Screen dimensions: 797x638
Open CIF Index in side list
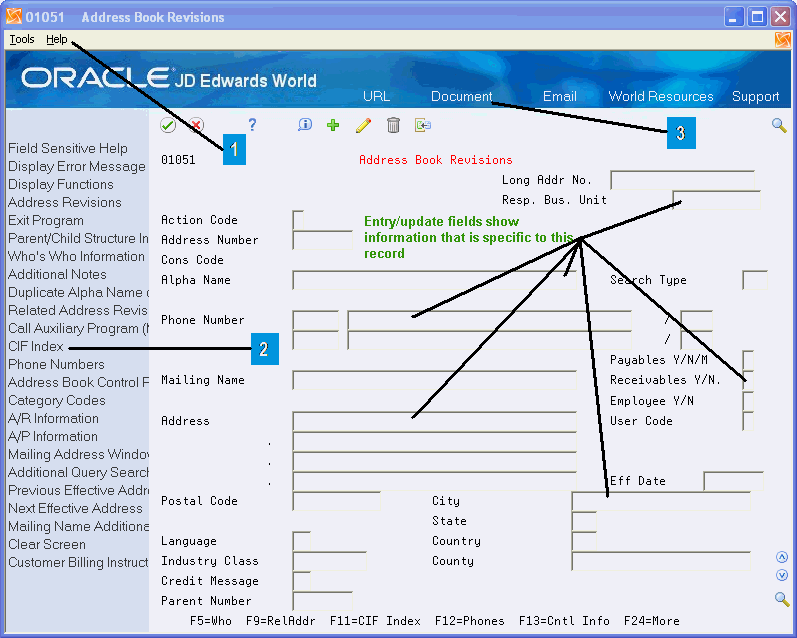click(x=36, y=346)
